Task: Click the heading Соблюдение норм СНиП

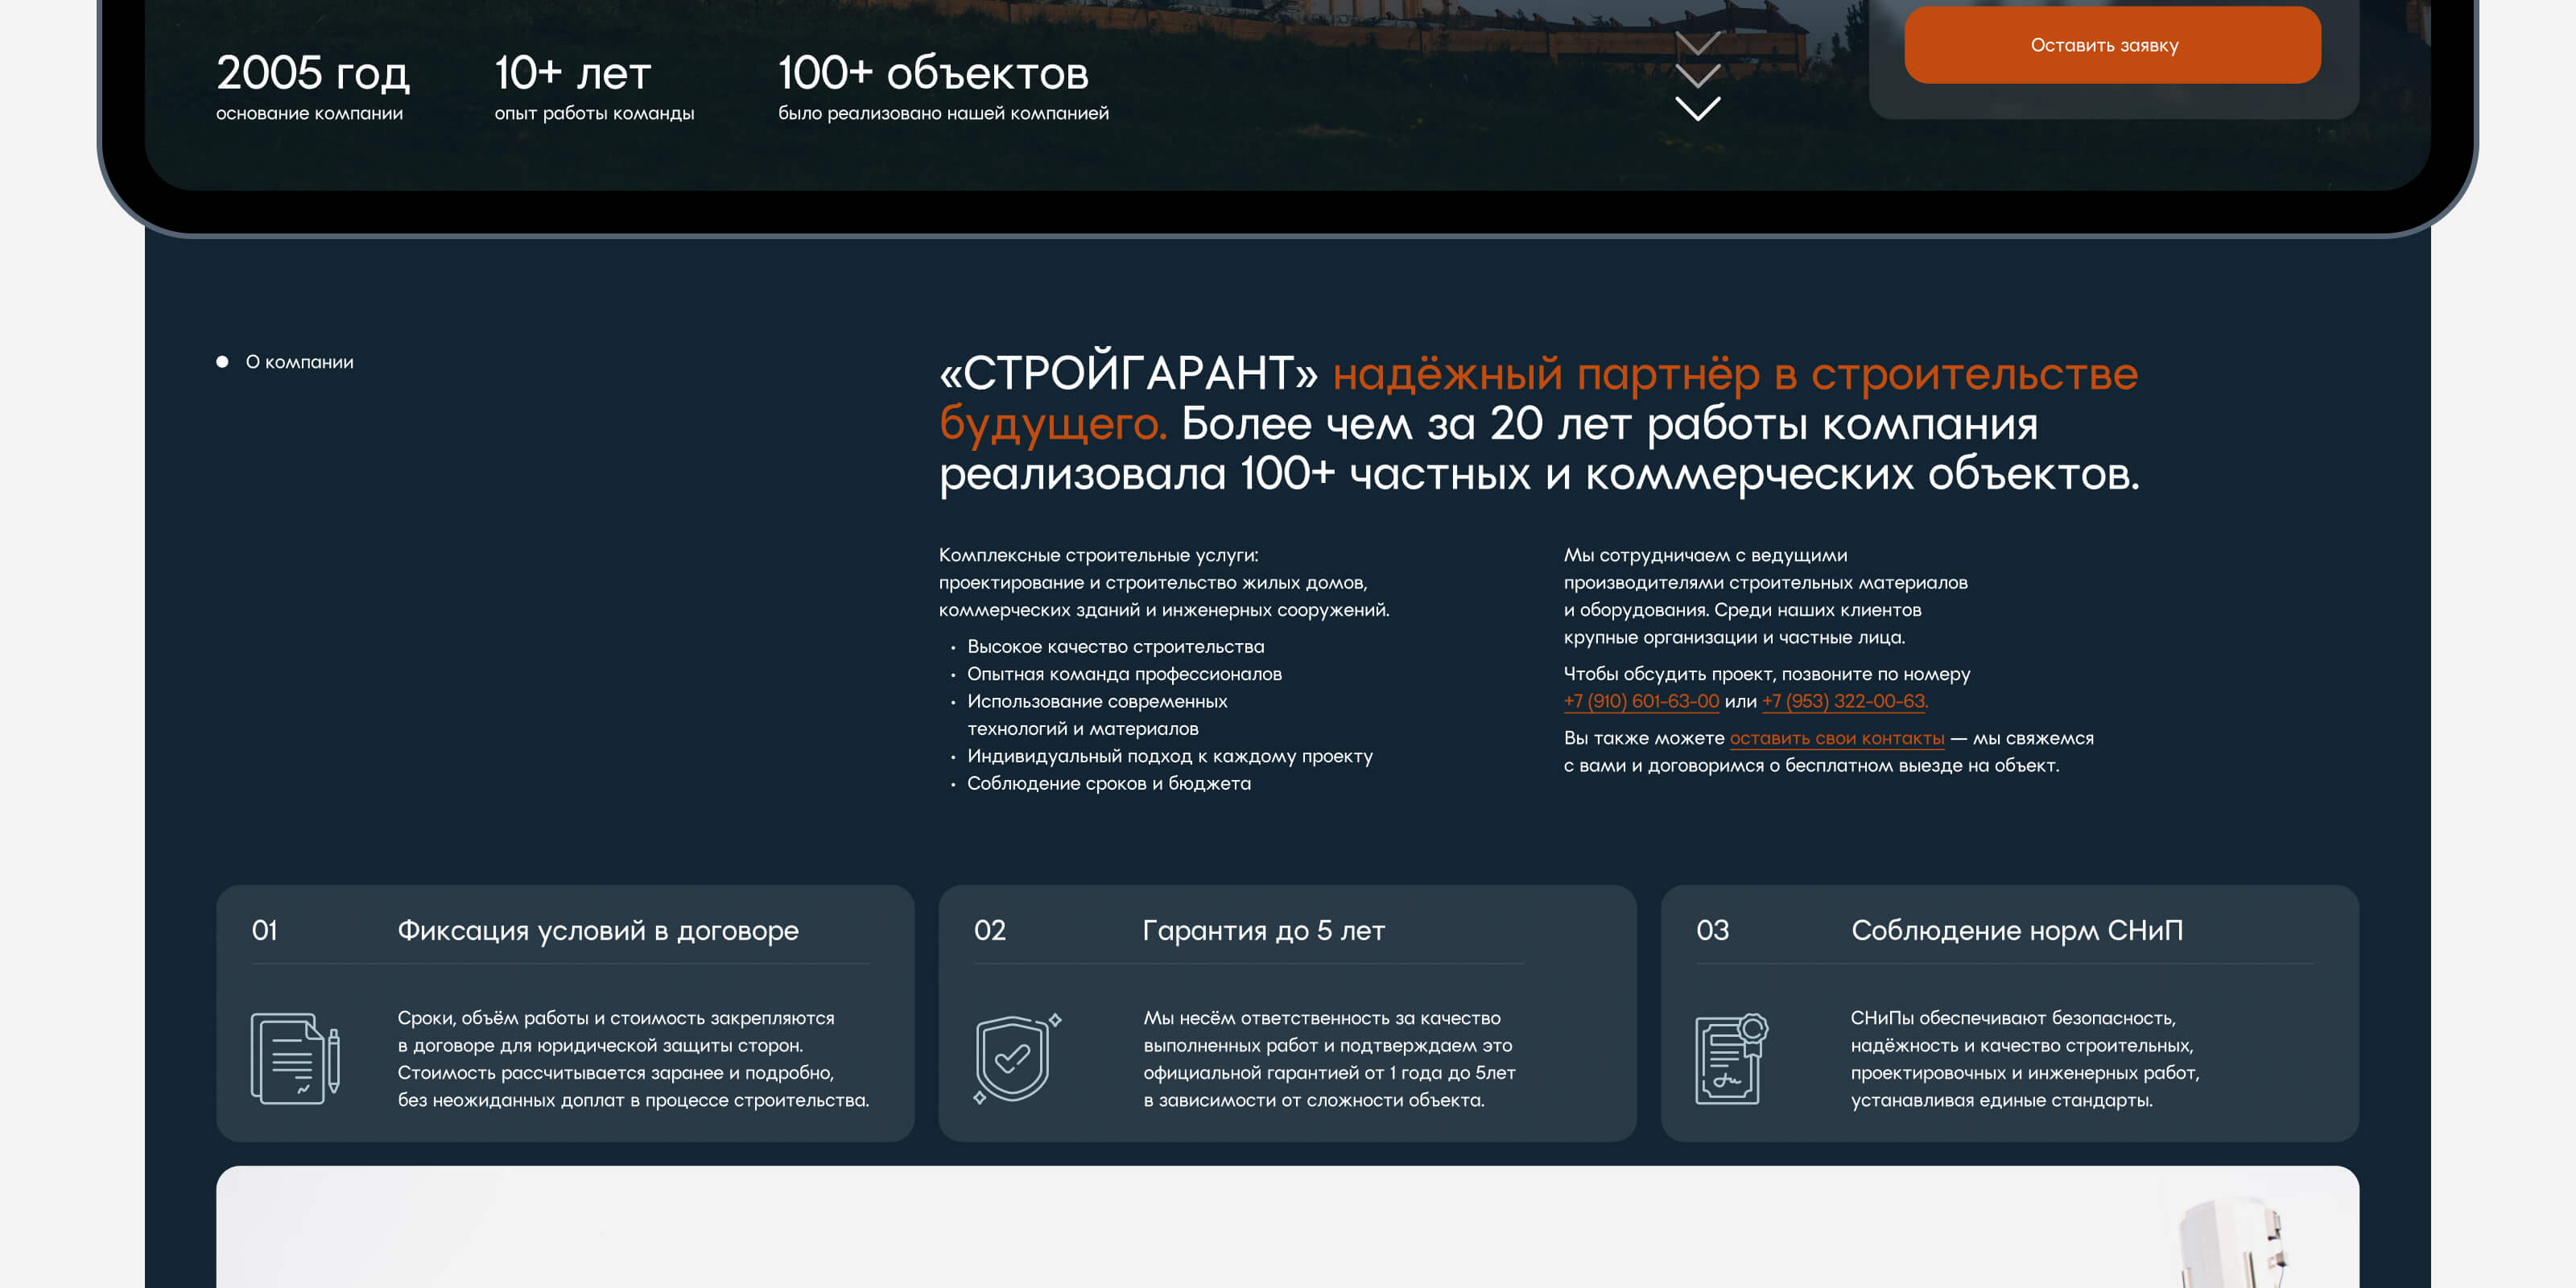Action: click(2017, 930)
